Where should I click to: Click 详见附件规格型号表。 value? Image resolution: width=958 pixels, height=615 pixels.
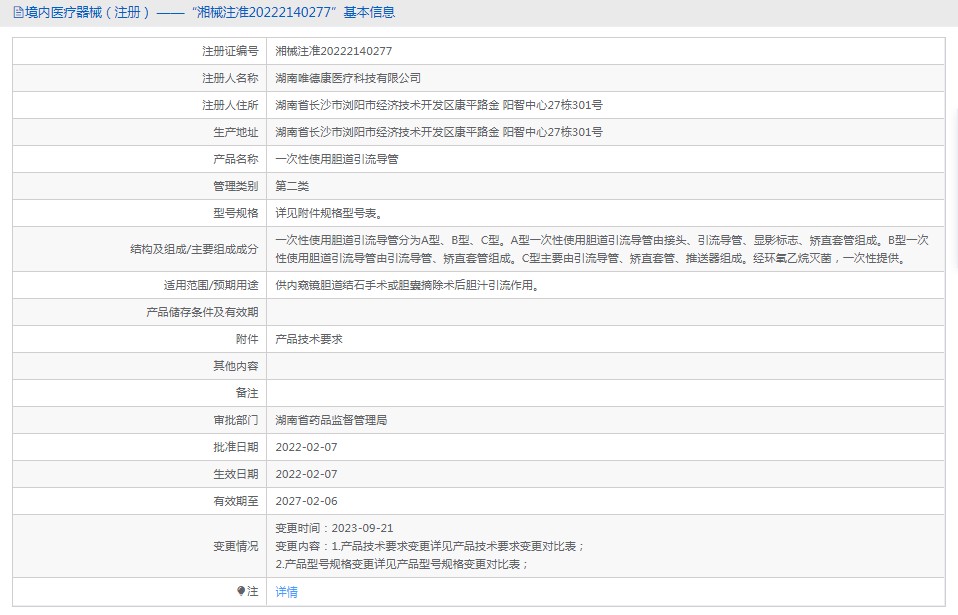coord(329,213)
